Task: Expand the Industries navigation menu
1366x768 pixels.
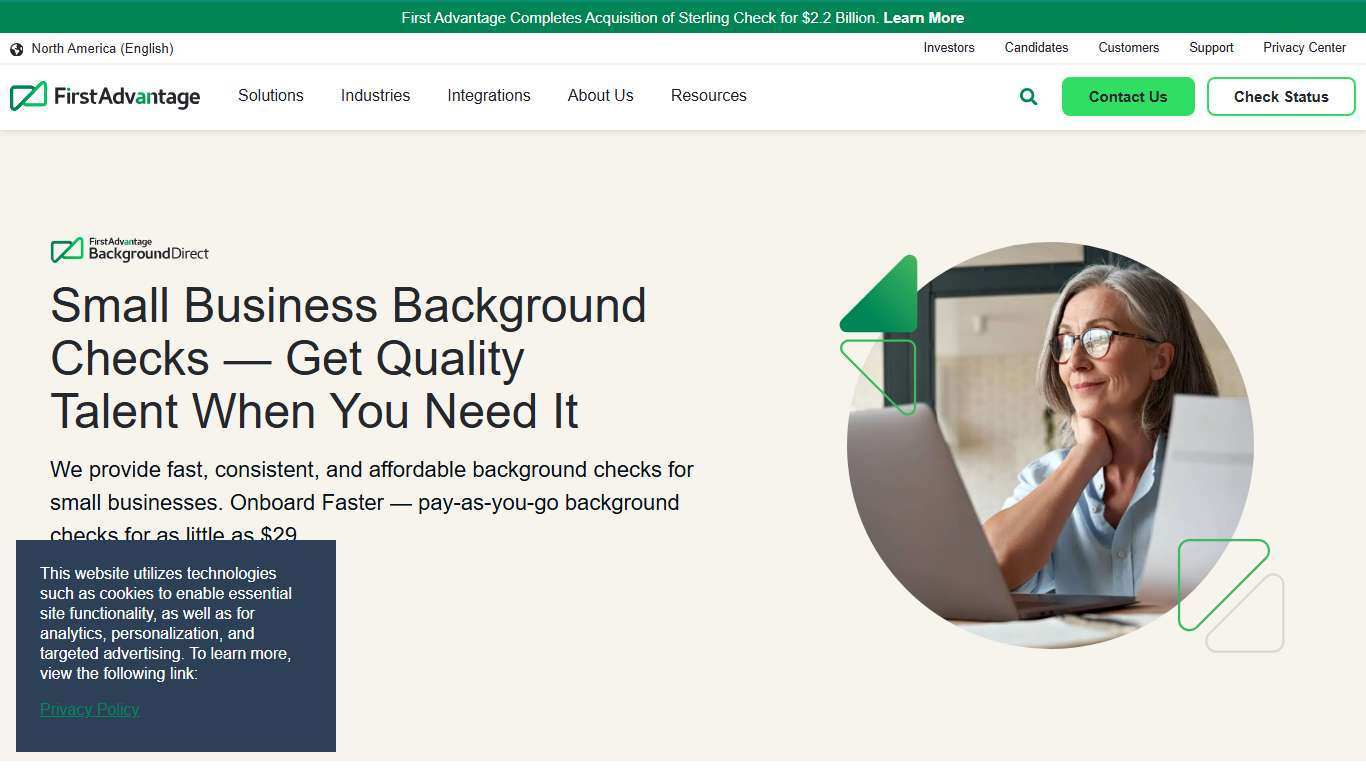Action: point(375,96)
